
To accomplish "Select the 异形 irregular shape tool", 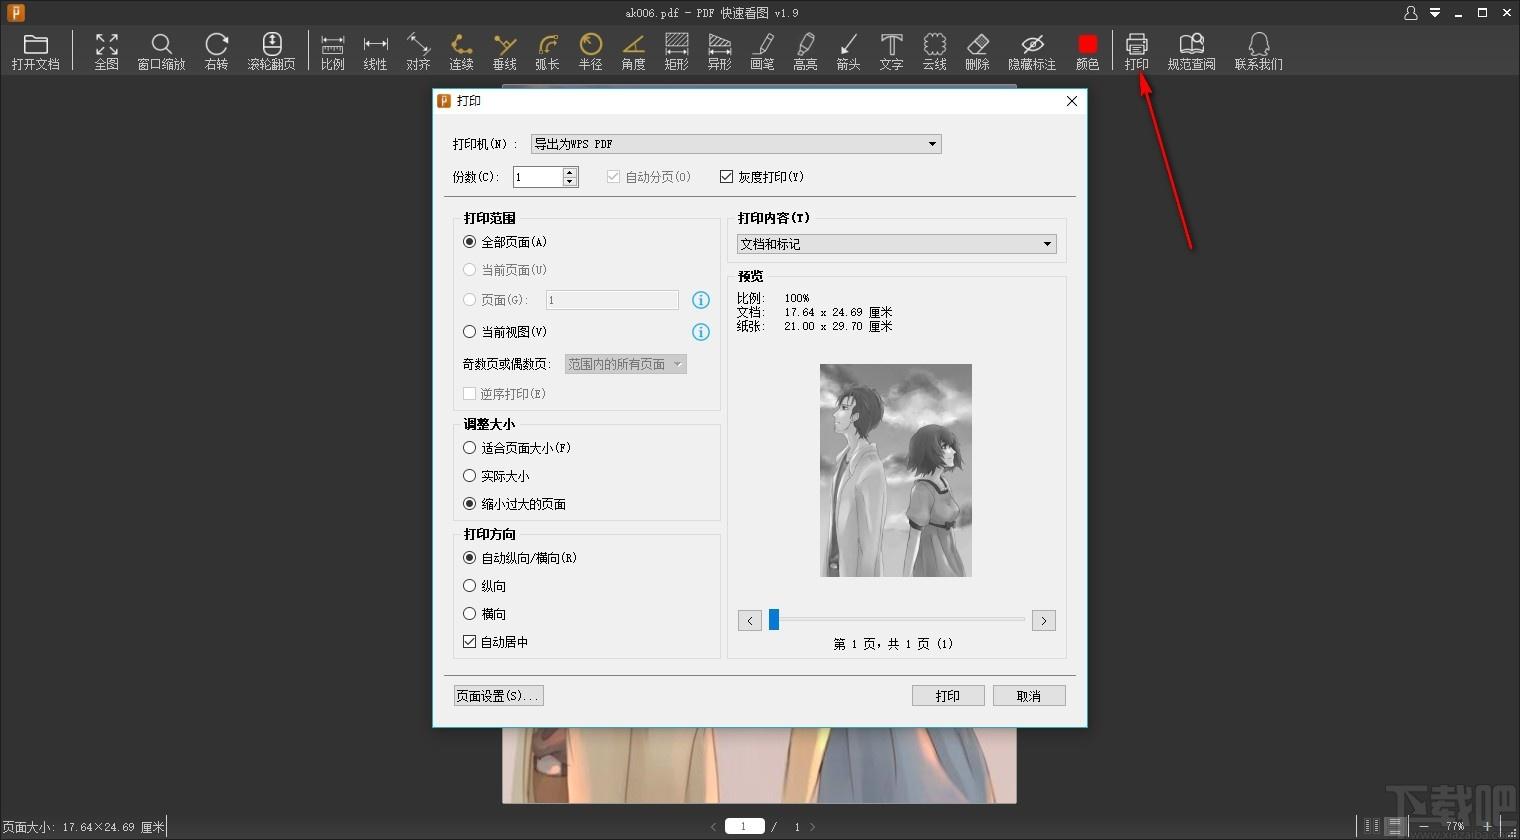I will coord(719,51).
